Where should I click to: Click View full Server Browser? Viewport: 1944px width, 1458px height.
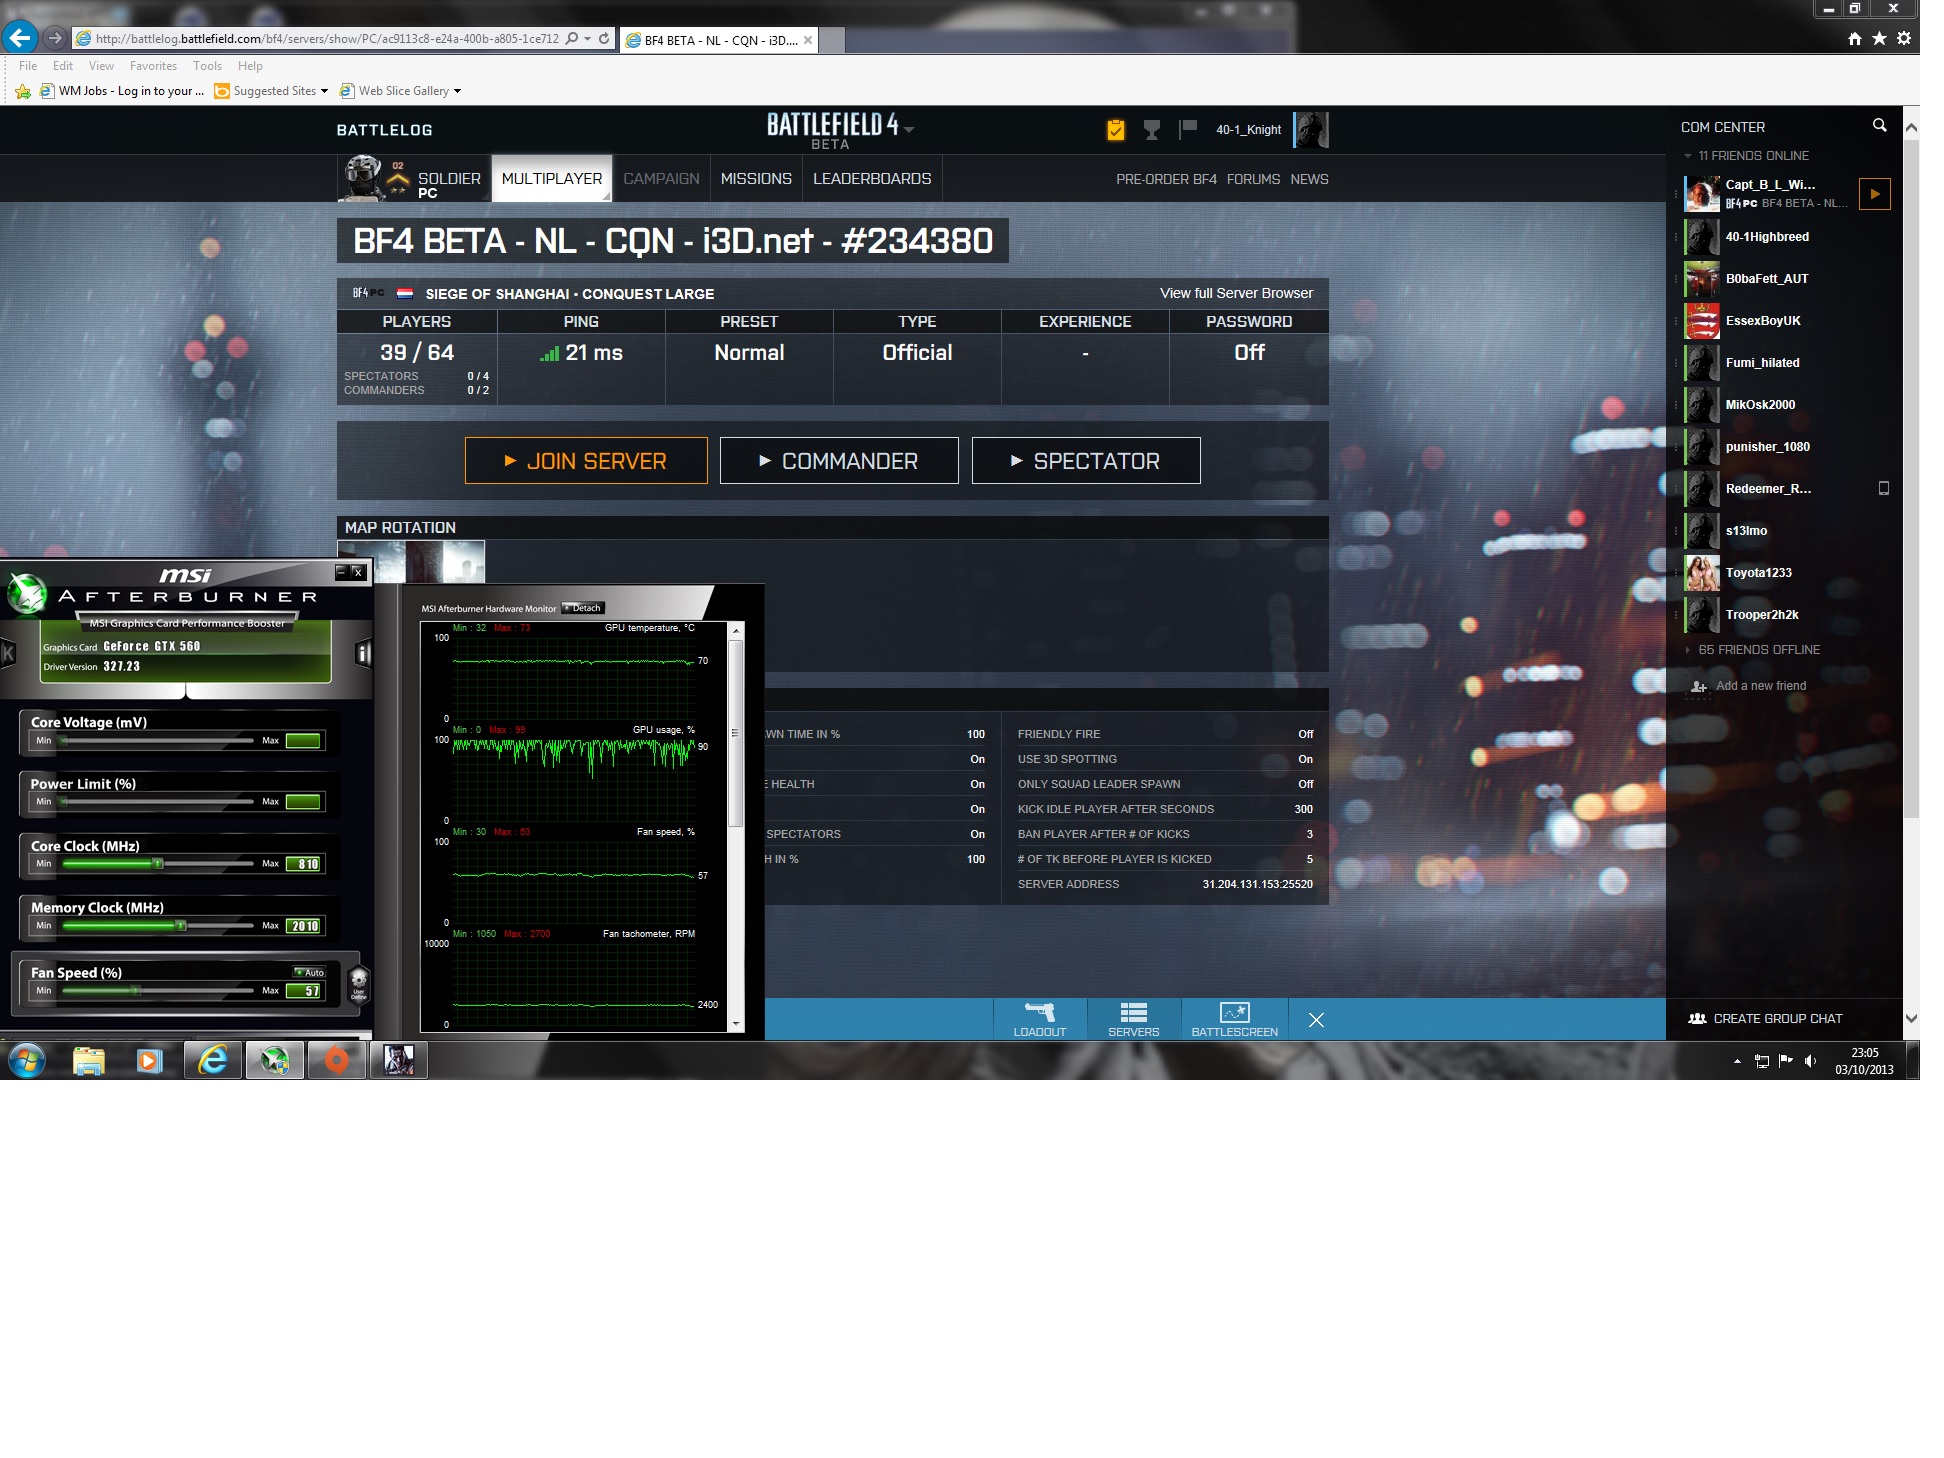1236,293
